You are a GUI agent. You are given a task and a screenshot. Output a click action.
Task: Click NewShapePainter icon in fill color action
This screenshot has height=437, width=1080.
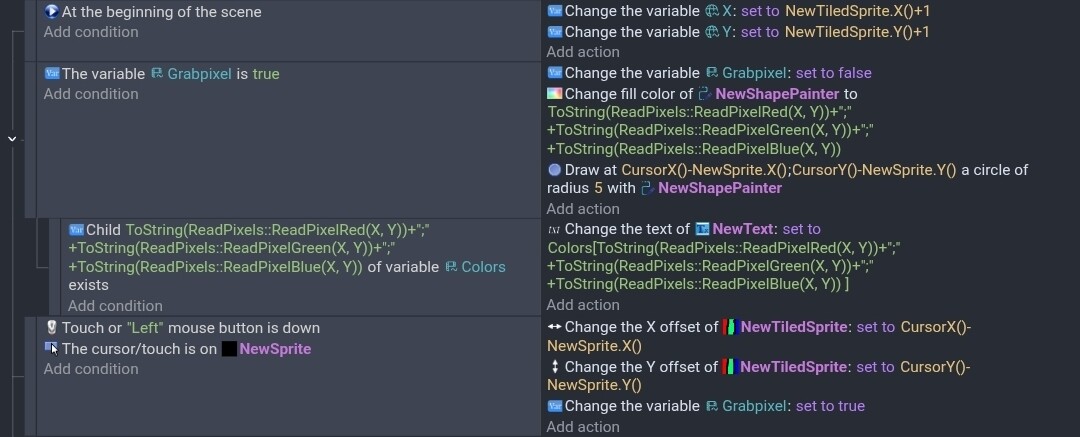(x=705, y=94)
